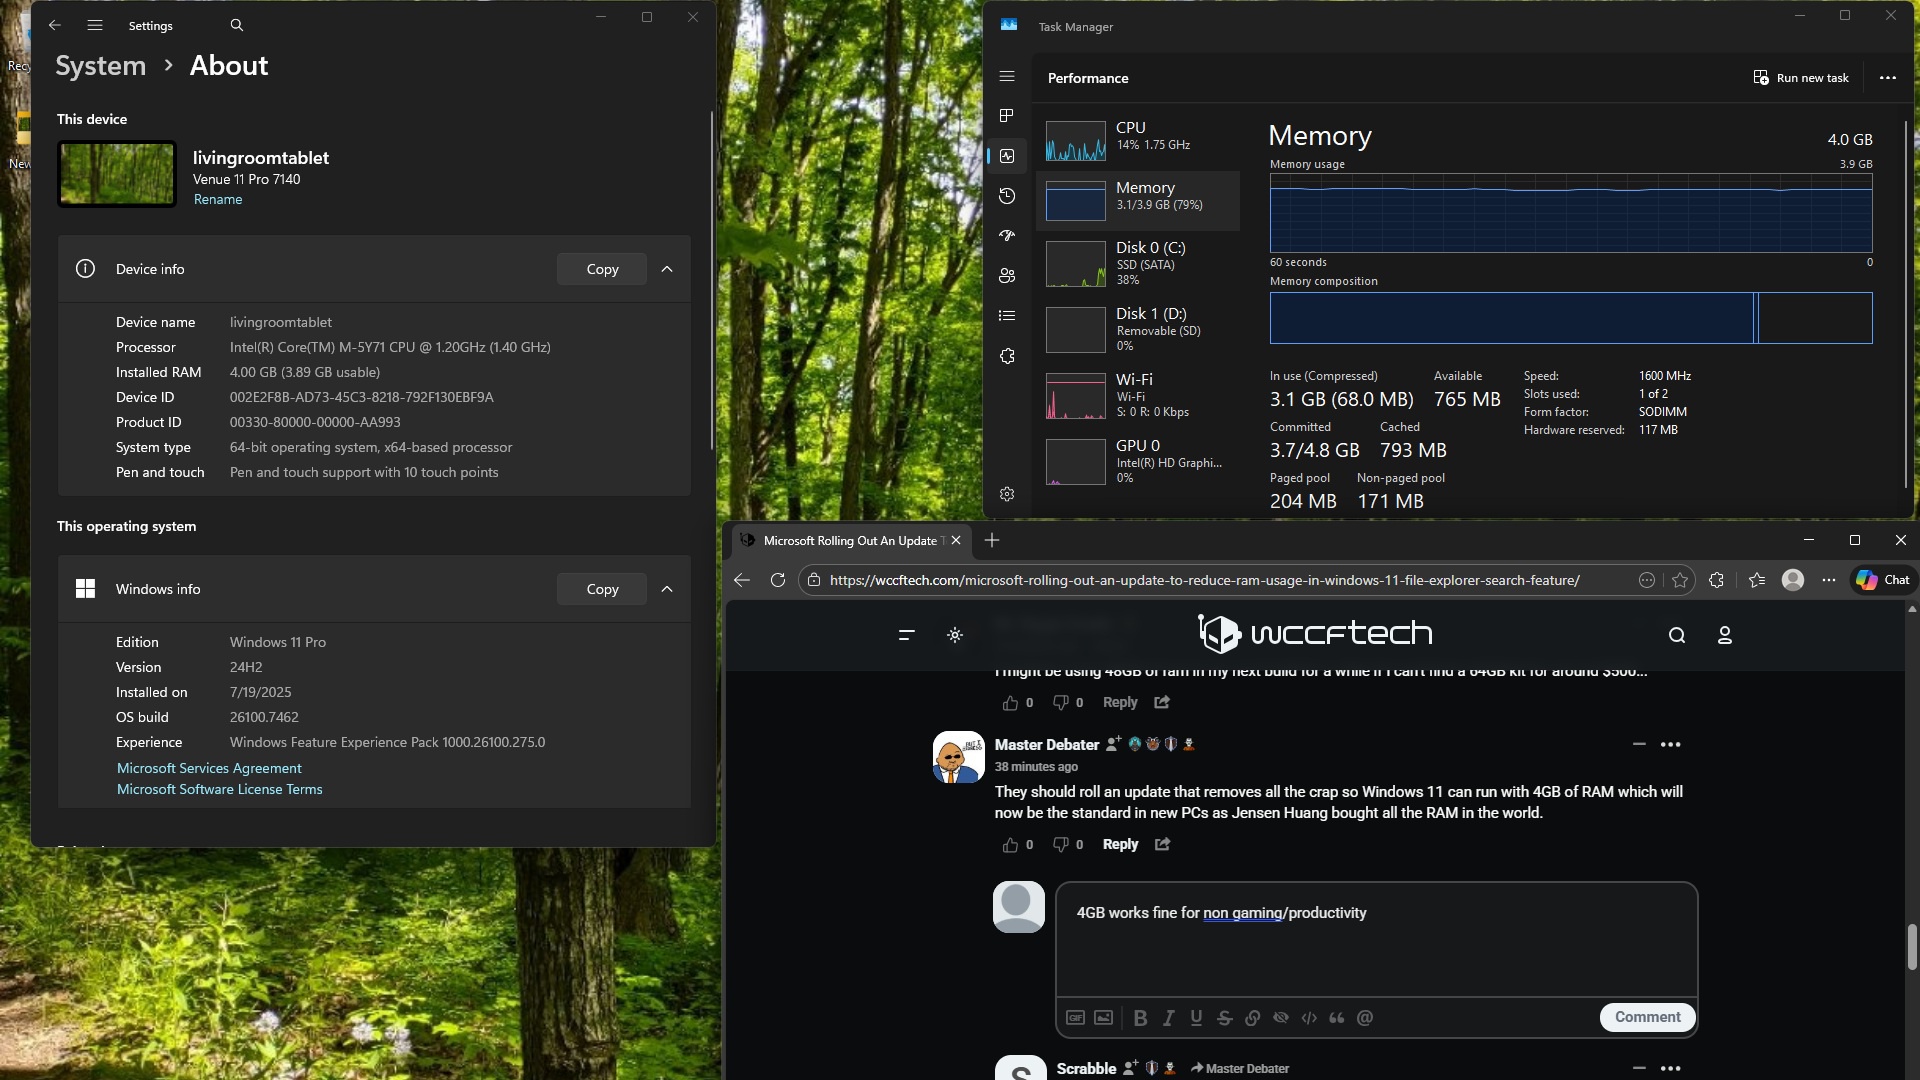
Task: Open Settings navigation hamburger menu
Action: (95, 25)
